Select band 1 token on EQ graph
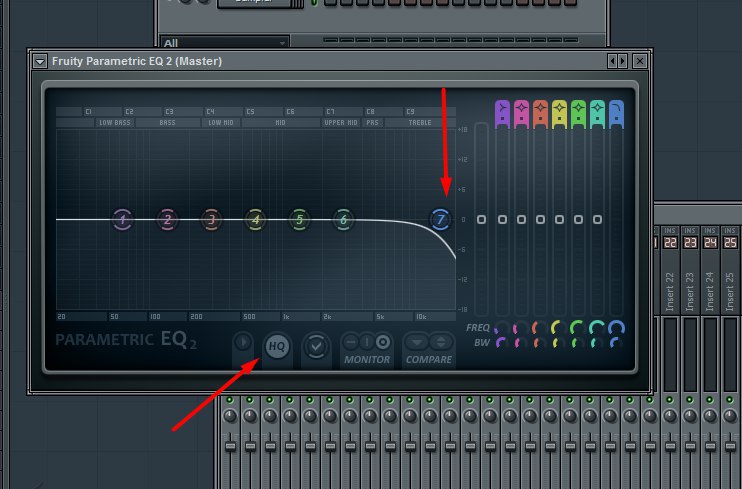Screen dimensions: 742x489 pyautogui.click(x=123, y=220)
